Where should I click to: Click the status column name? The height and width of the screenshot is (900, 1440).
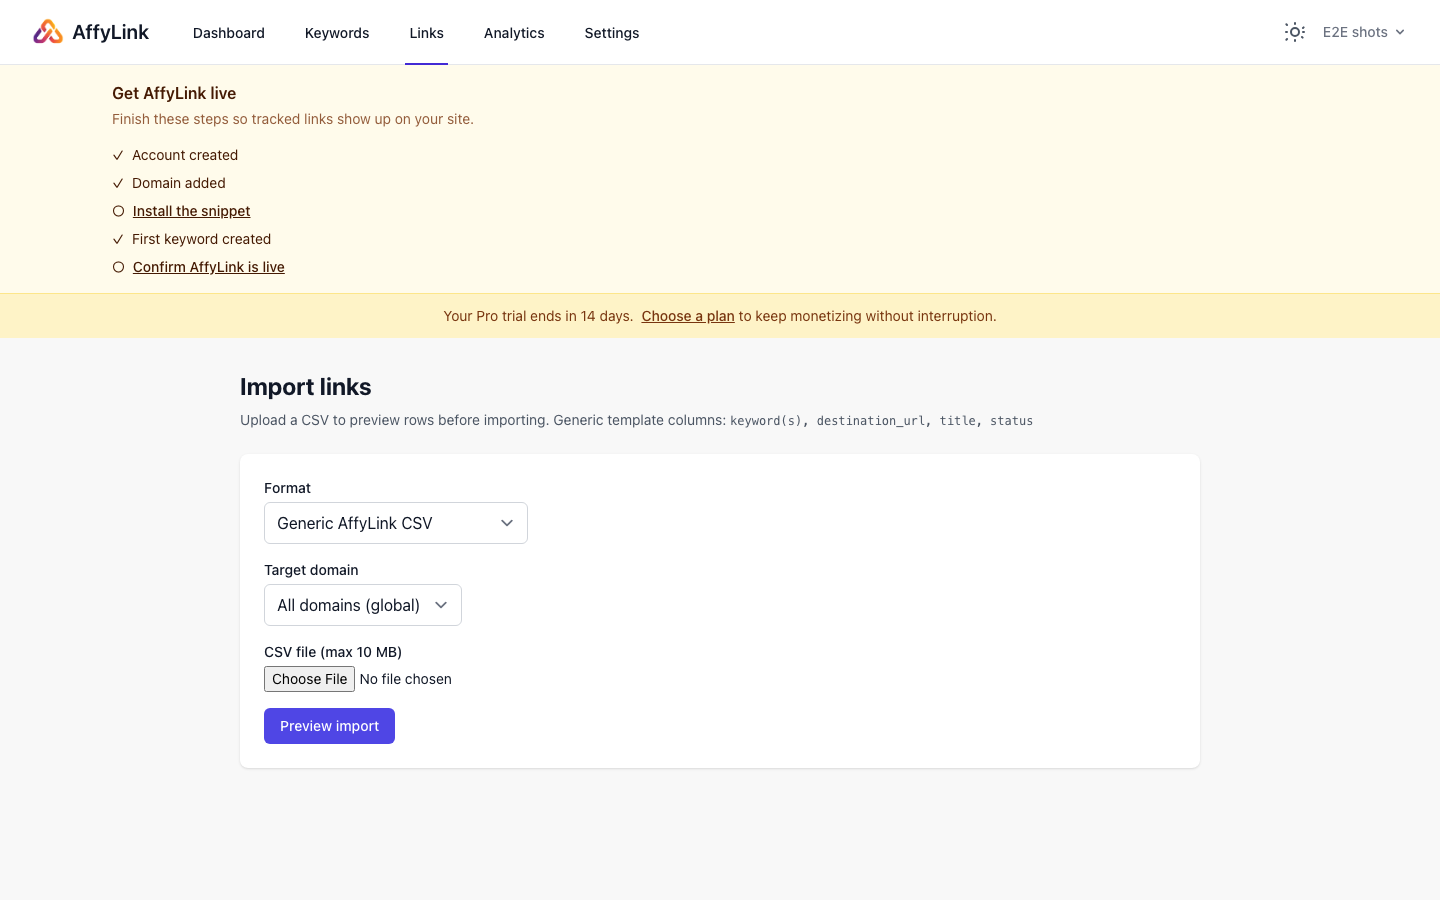[x=1011, y=421]
